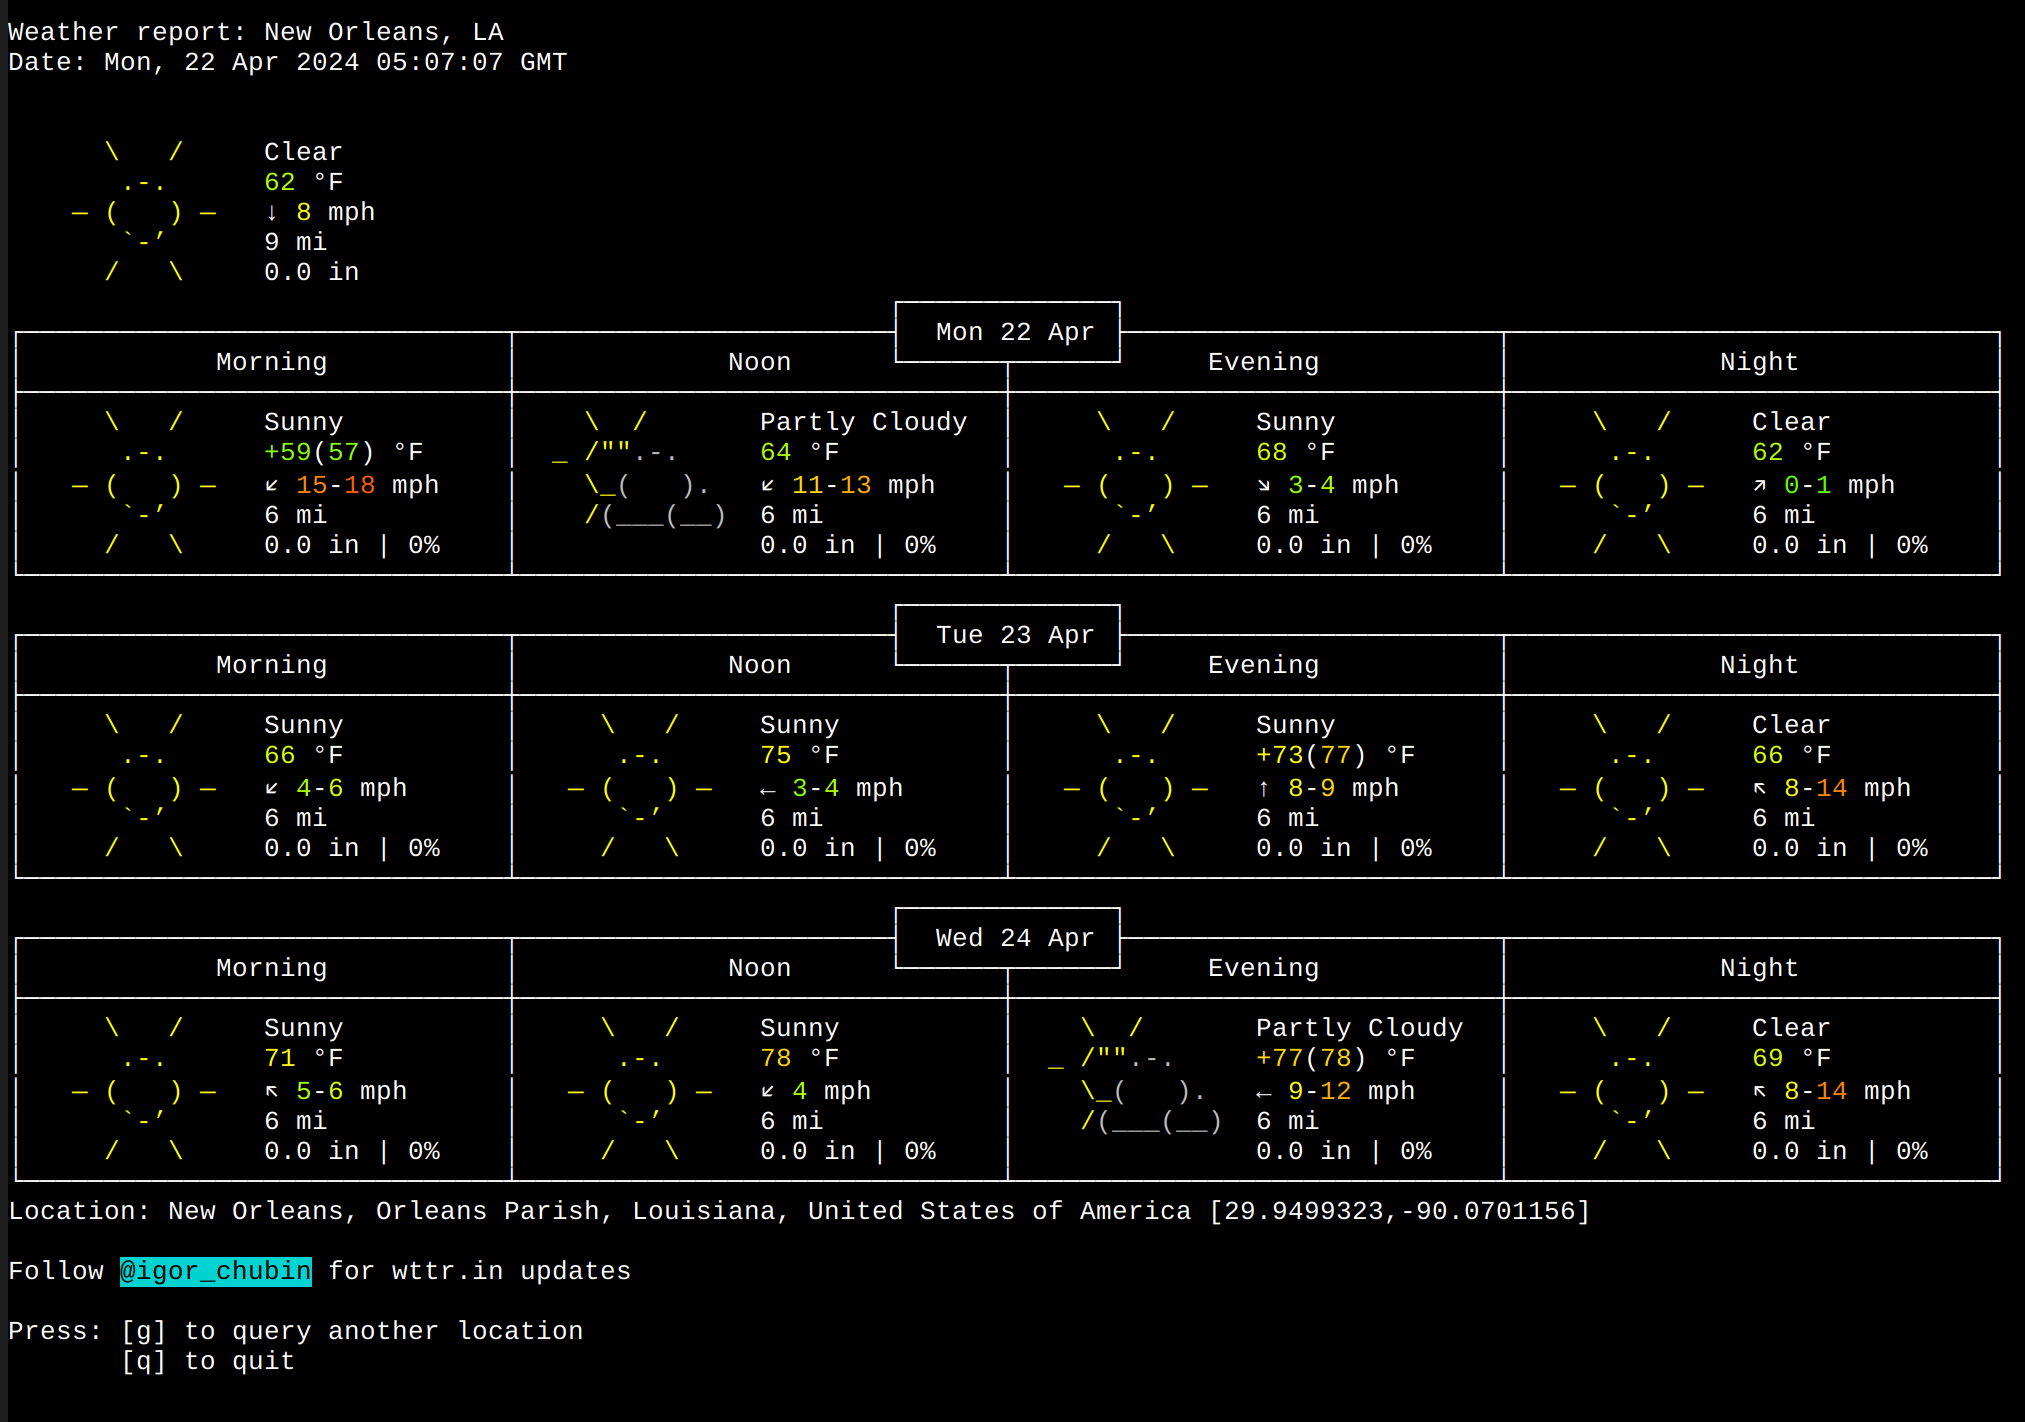Click the Wednesday Night column header
This screenshot has height=1422, width=2025.
[1758, 968]
